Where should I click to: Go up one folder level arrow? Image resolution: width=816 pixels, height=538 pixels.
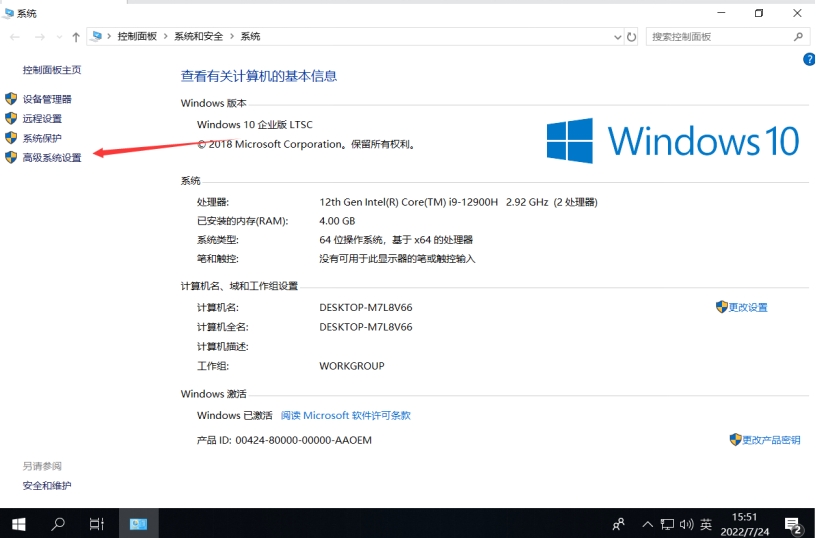click(76, 37)
